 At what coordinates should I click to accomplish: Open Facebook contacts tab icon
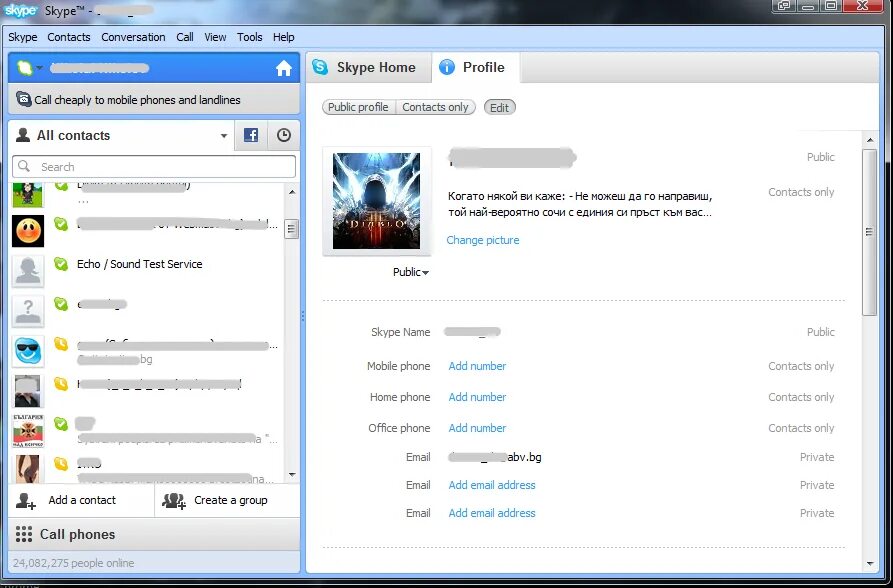[x=251, y=135]
